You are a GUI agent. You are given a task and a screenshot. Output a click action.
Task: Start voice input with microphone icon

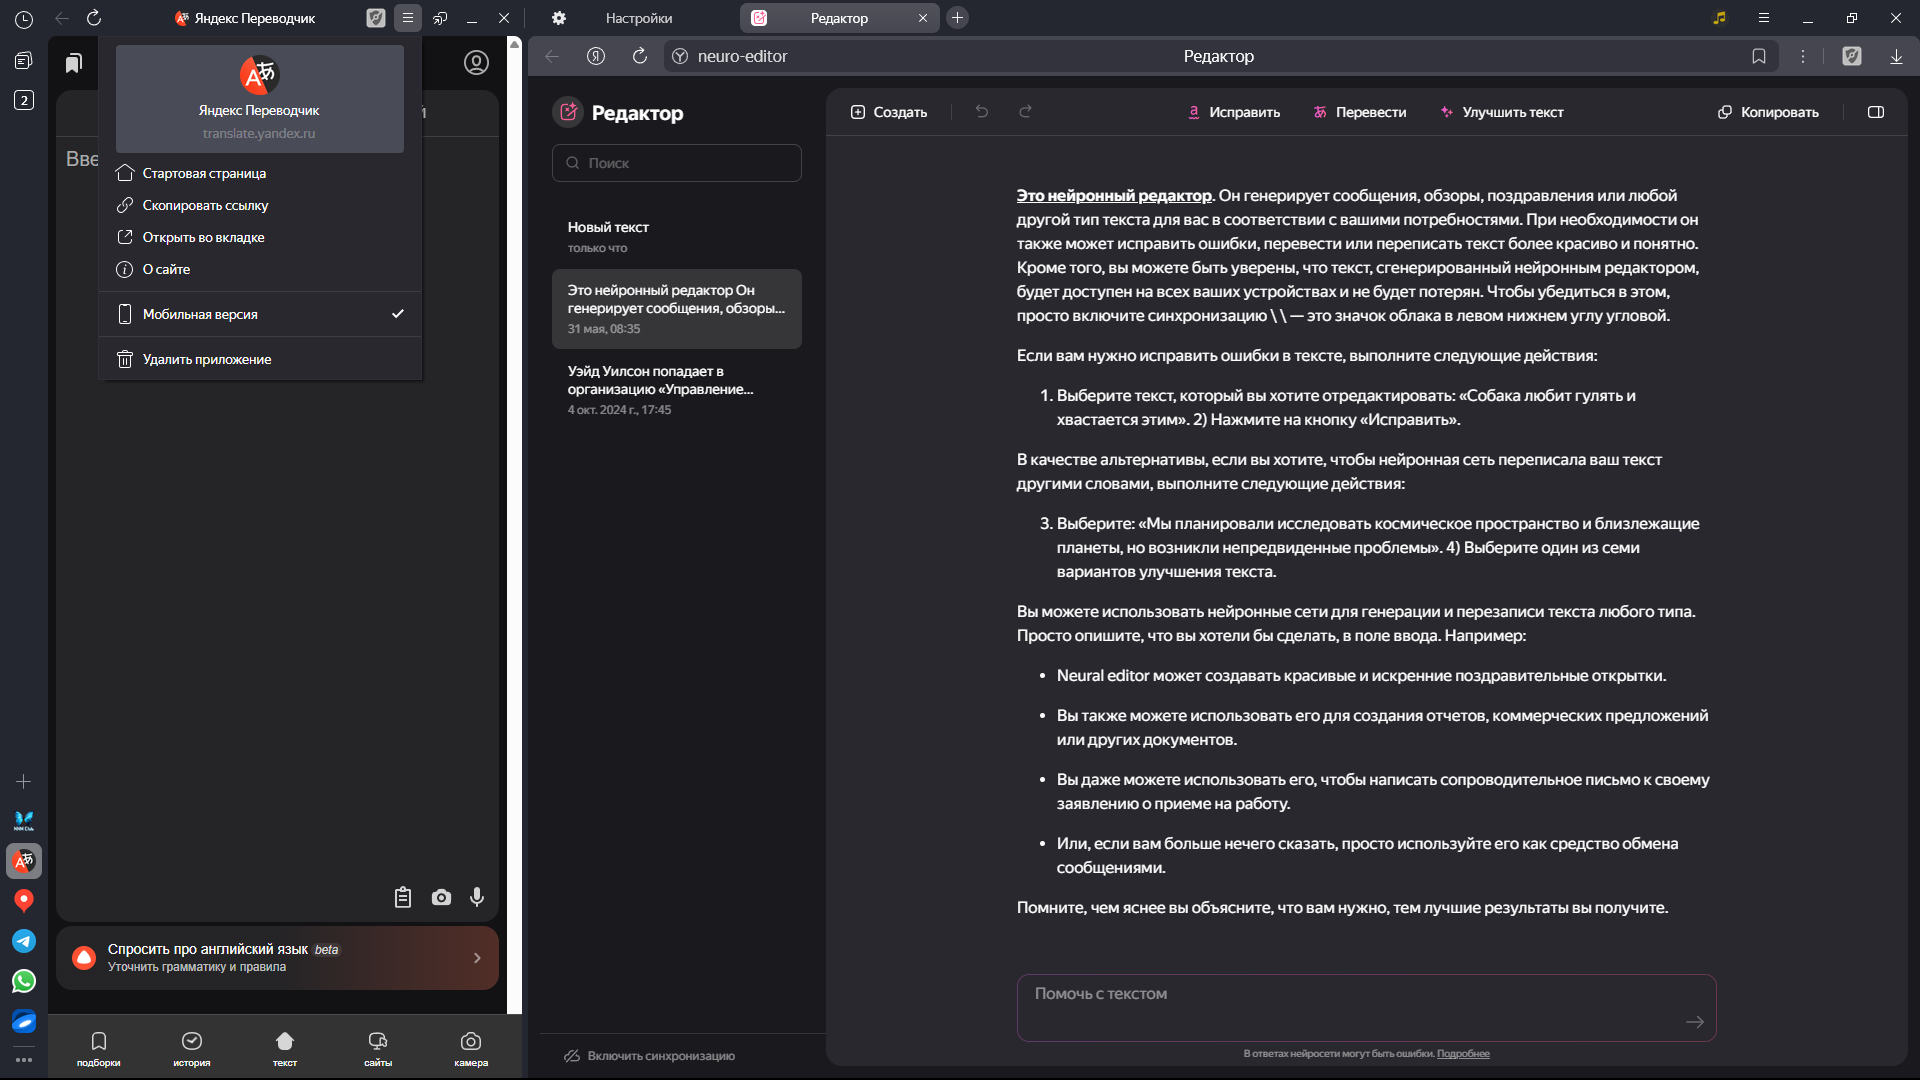[x=477, y=897]
